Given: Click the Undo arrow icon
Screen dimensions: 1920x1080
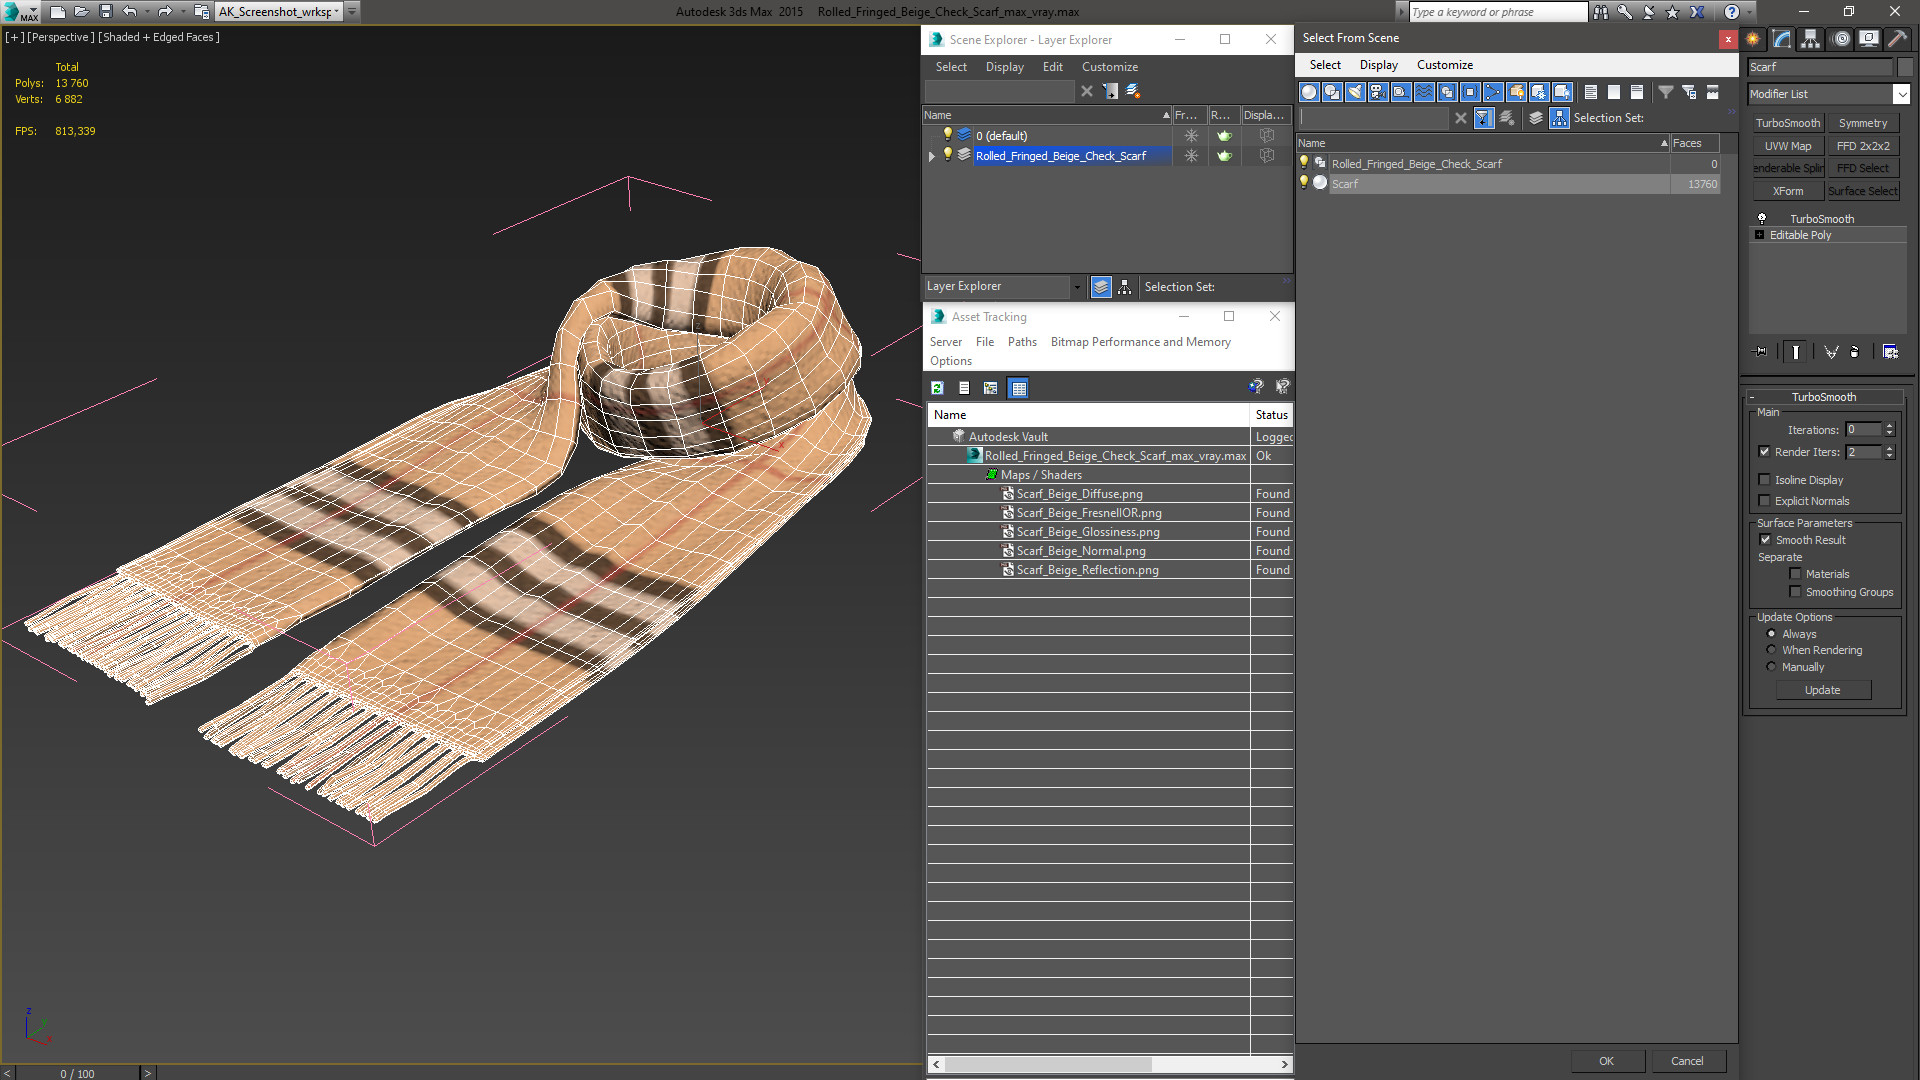Looking at the screenshot, I should pyautogui.click(x=129, y=12).
